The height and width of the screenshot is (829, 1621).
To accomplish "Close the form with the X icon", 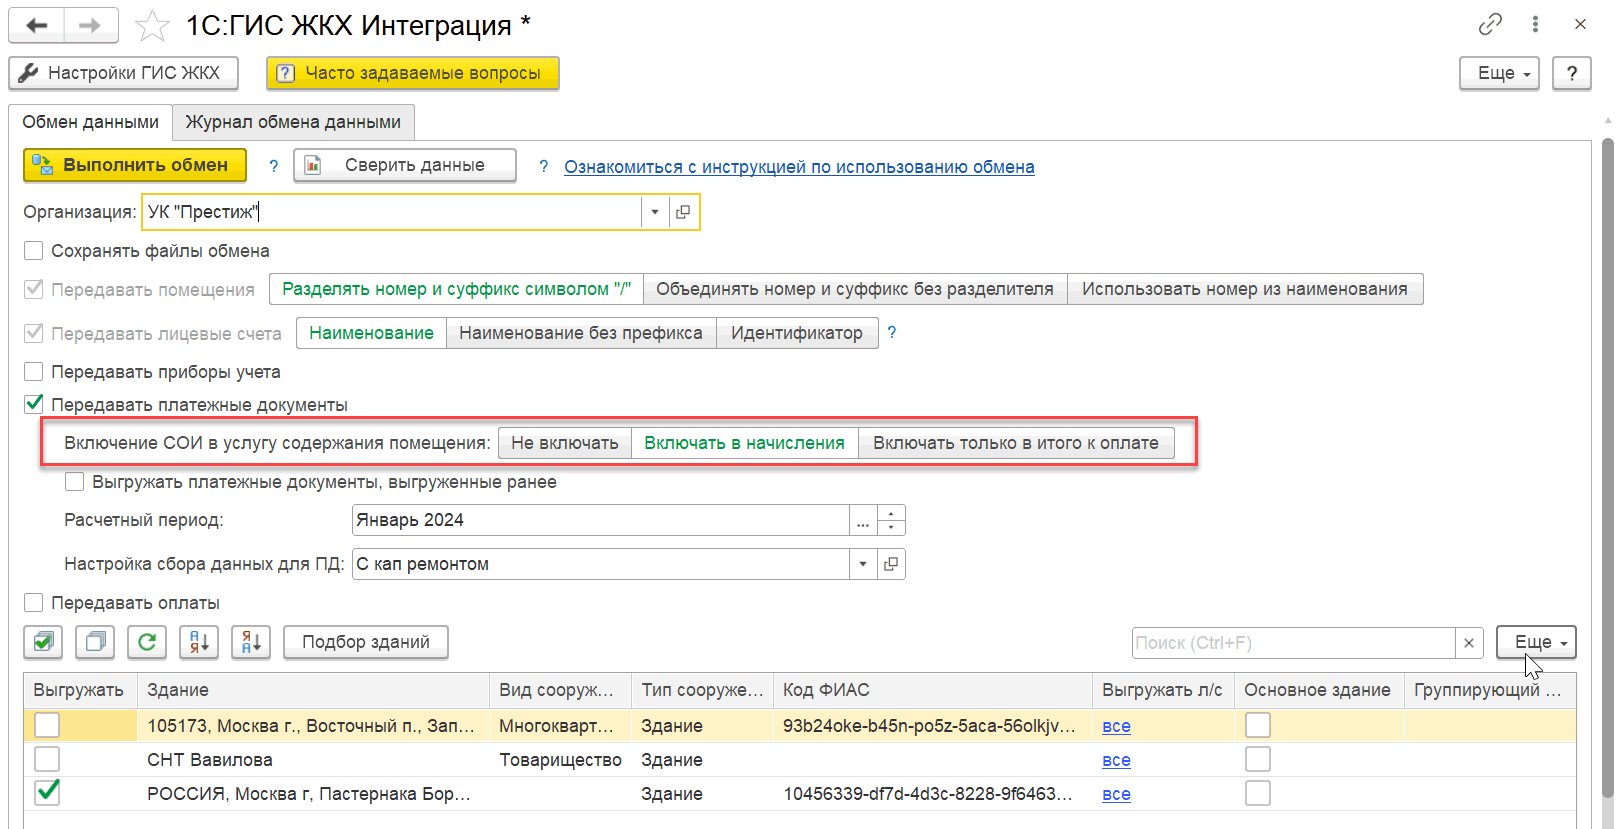I will click(1580, 24).
